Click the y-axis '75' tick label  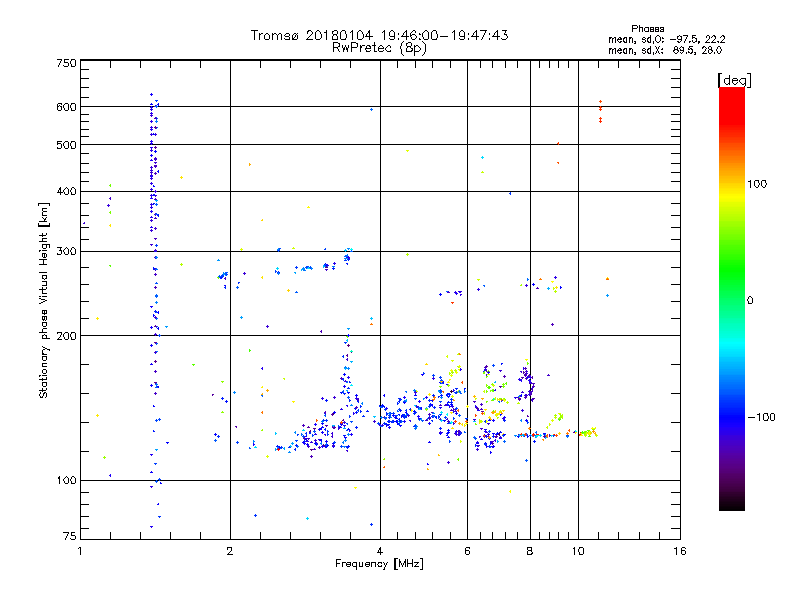[70, 536]
